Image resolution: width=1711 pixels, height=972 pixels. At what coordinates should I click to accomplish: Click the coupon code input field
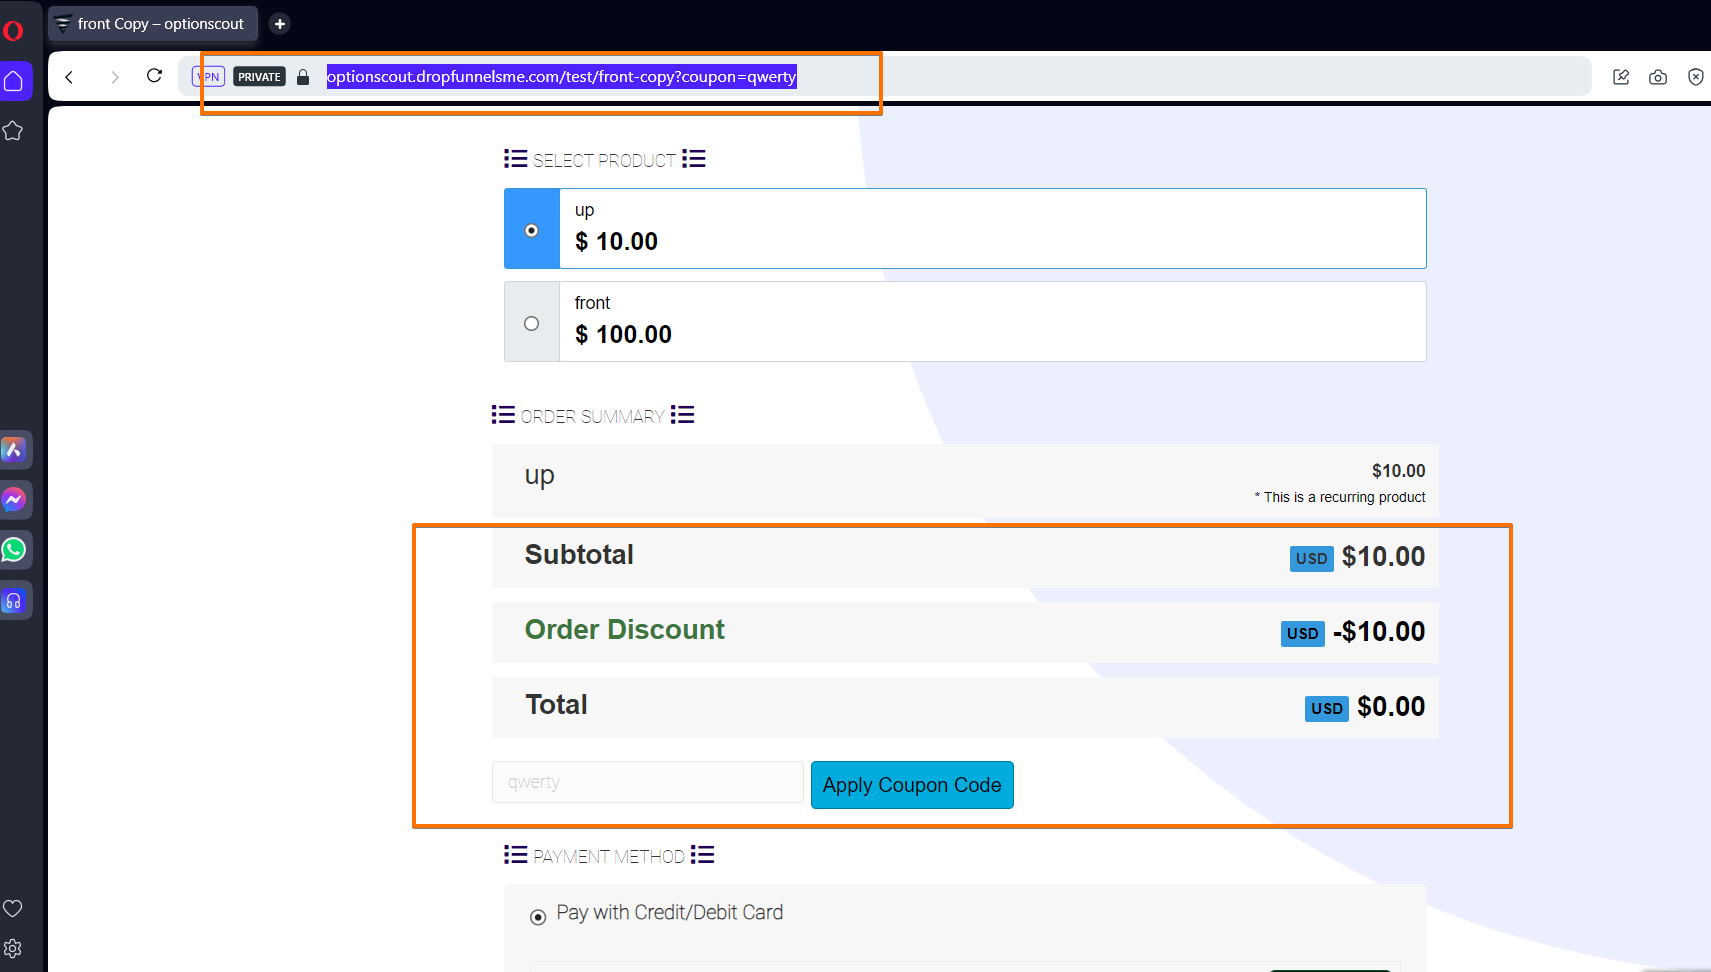648,782
